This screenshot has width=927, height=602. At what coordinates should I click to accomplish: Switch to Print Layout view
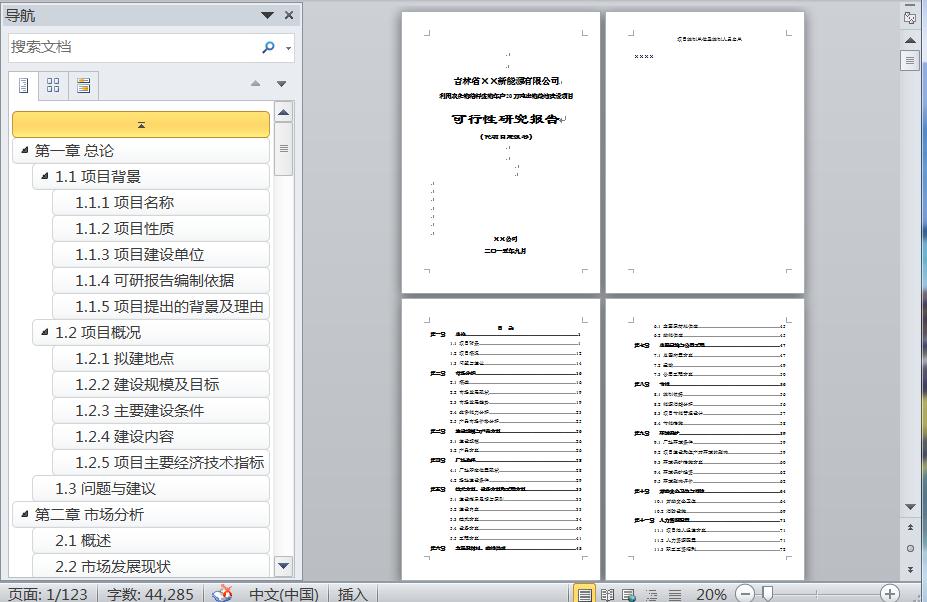(x=585, y=594)
